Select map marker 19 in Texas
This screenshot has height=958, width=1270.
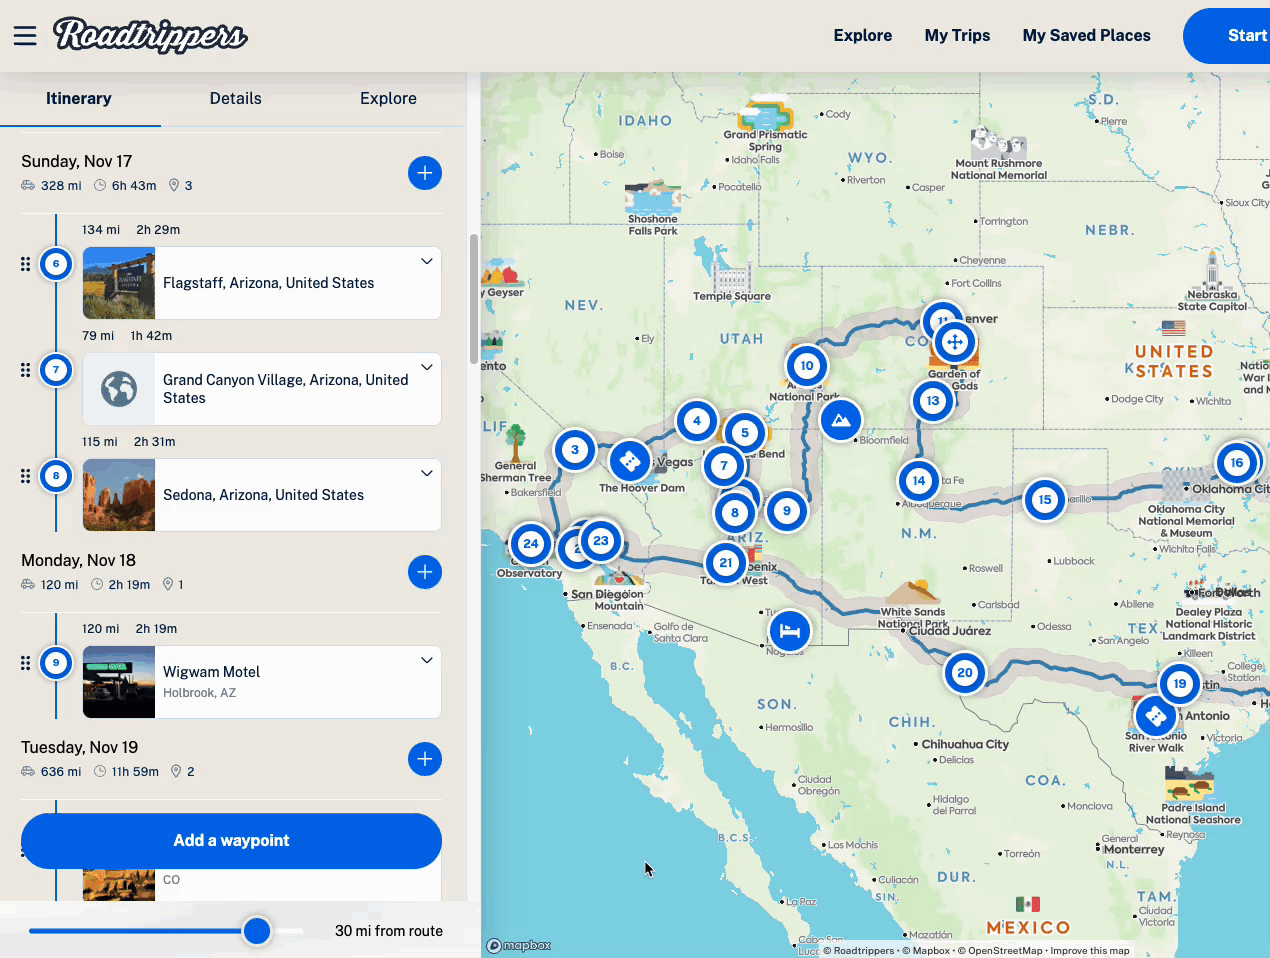pos(1180,684)
